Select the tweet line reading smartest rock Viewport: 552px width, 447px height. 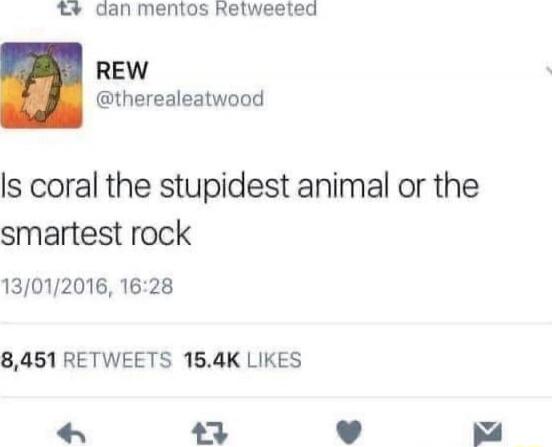[x=96, y=233]
